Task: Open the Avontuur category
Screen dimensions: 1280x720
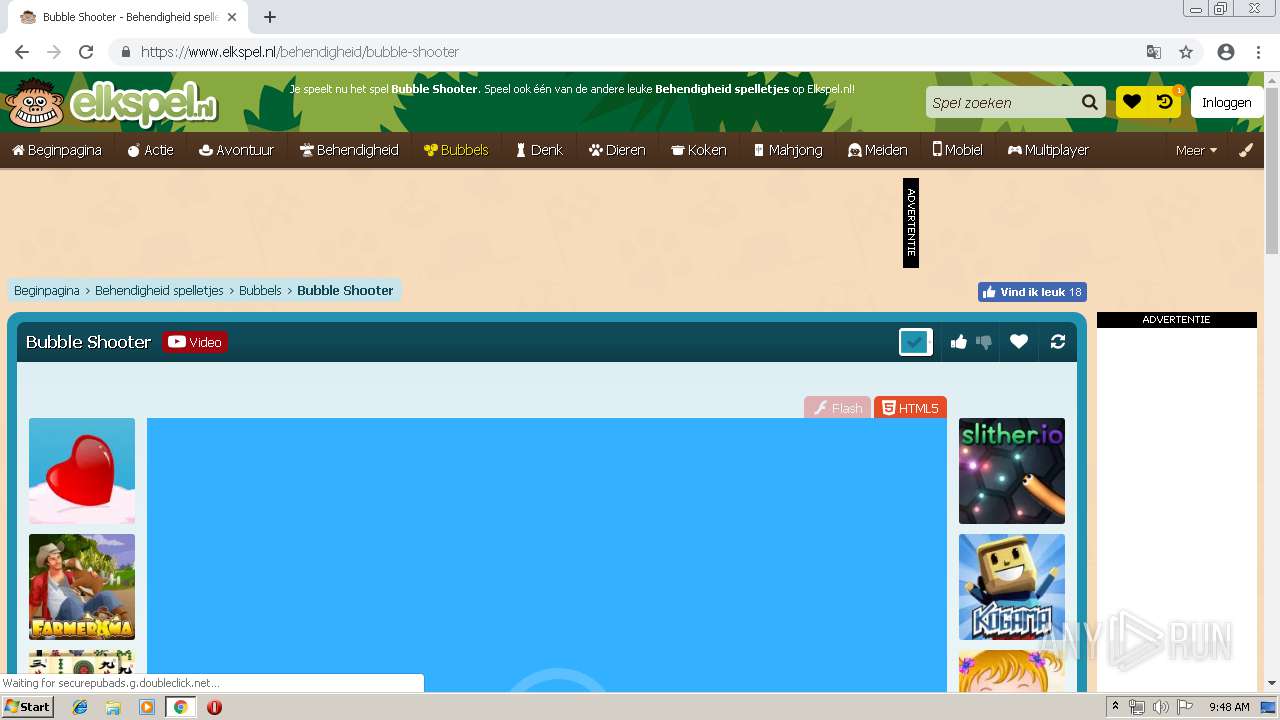Action: (x=236, y=150)
